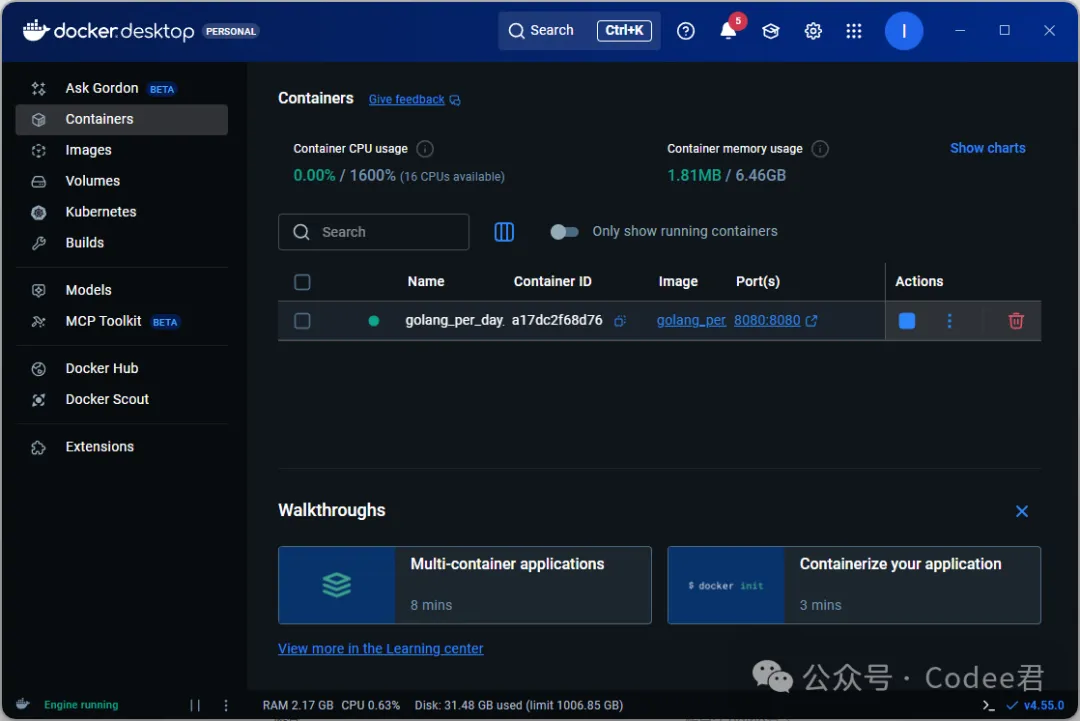Screen dimensions: 1080x721
Task: Click version v4.55.0 in status bar
Action: tap(1043, 705)
